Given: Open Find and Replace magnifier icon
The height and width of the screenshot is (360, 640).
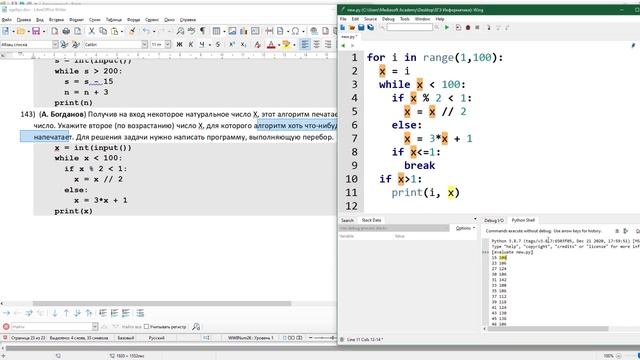Looking at the screenshot, I should click(x=180, y=31).
